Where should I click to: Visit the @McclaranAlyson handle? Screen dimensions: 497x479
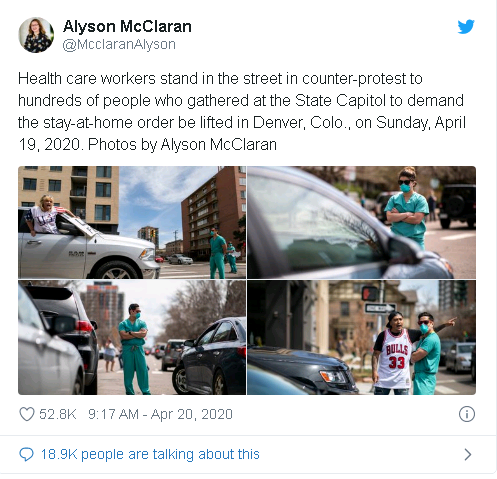119,44
